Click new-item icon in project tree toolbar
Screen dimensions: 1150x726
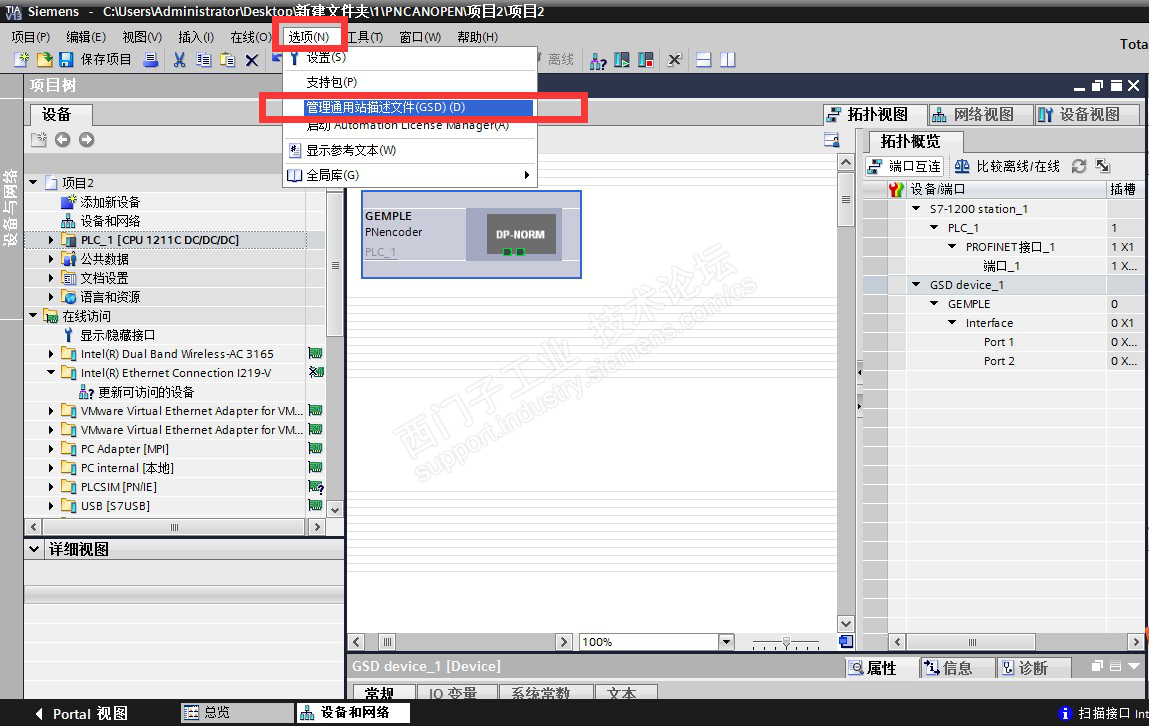[39, 139]
